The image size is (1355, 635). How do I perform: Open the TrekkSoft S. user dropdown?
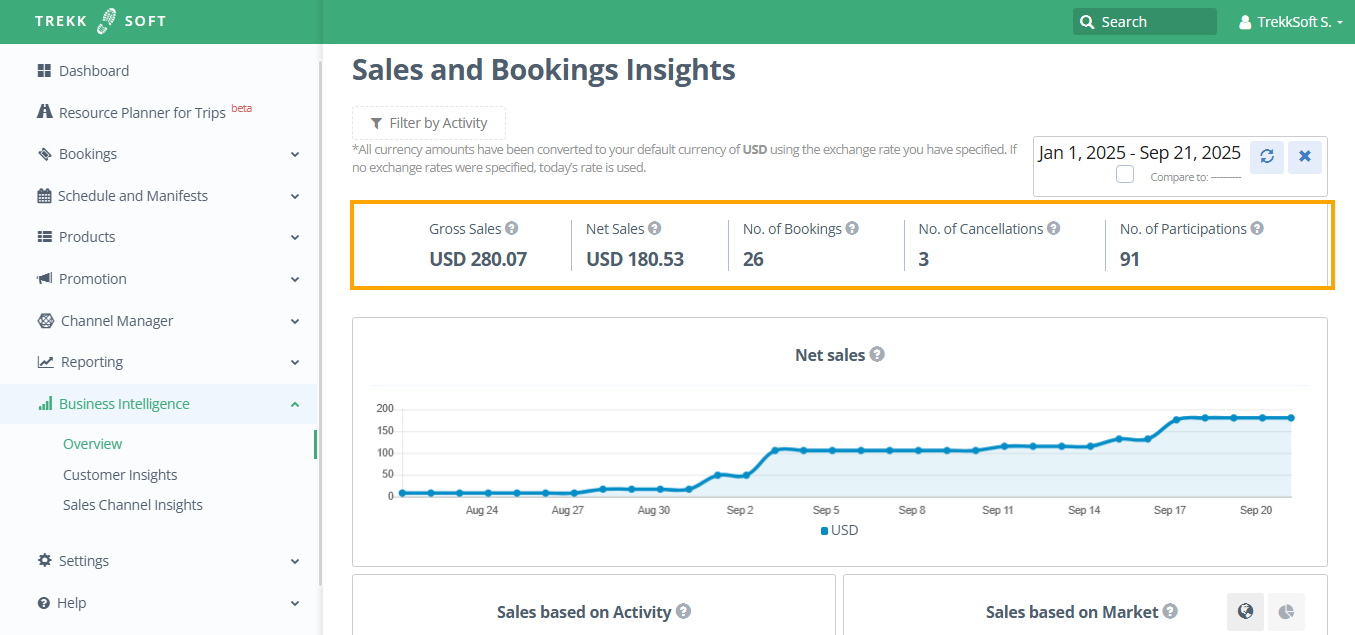[x=1290, y=22]
